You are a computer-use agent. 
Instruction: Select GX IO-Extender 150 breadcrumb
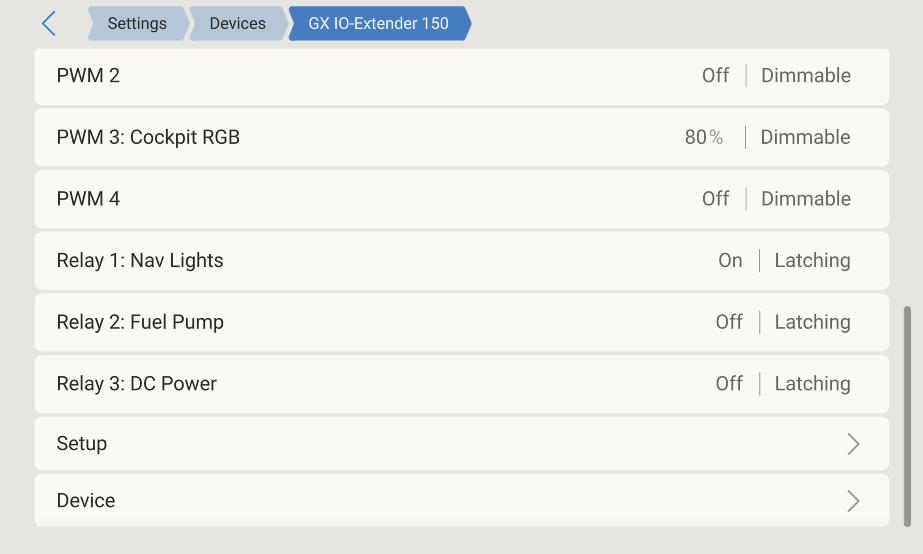pyautogui.click(x=378, y=24)
